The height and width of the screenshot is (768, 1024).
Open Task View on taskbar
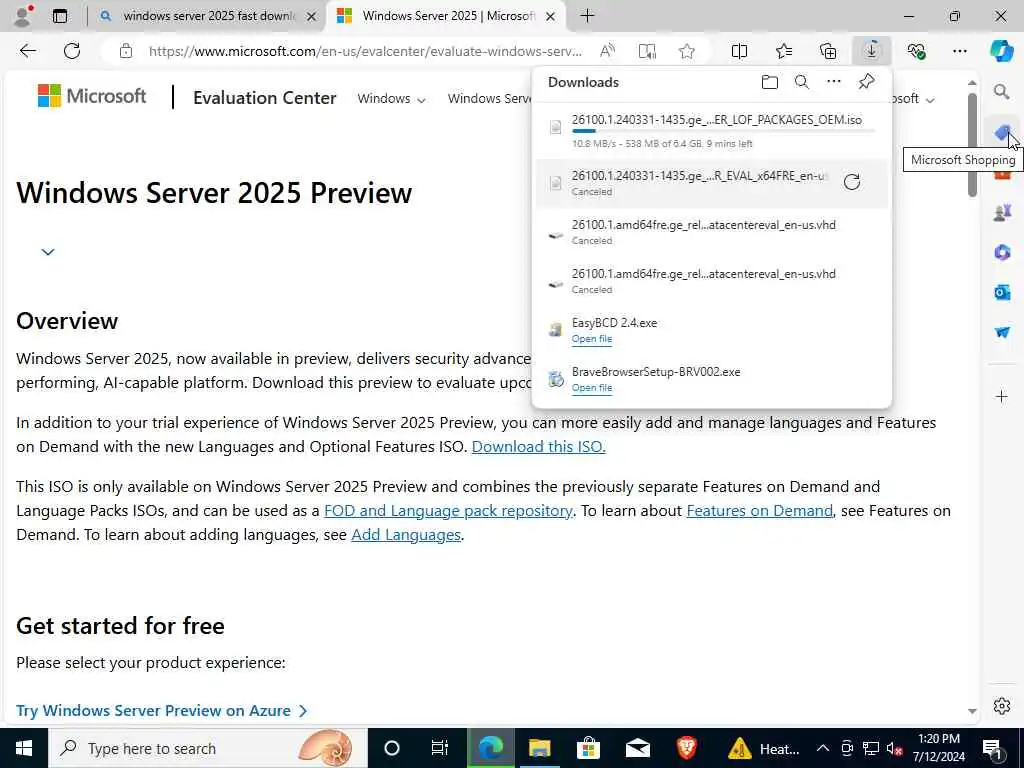[440, 748]
